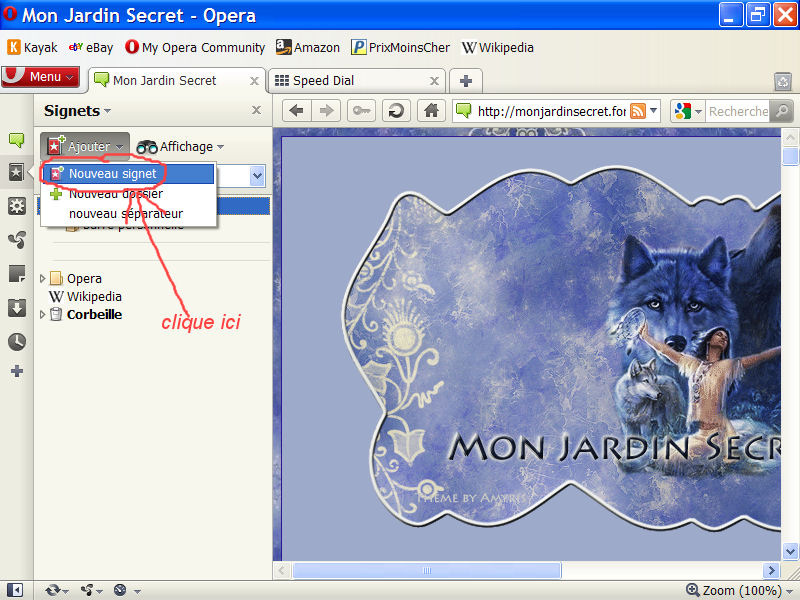Viewport: 800px width, 600px height.
Task: Click the Ajouter dropdown button
Action: point(85,146)
